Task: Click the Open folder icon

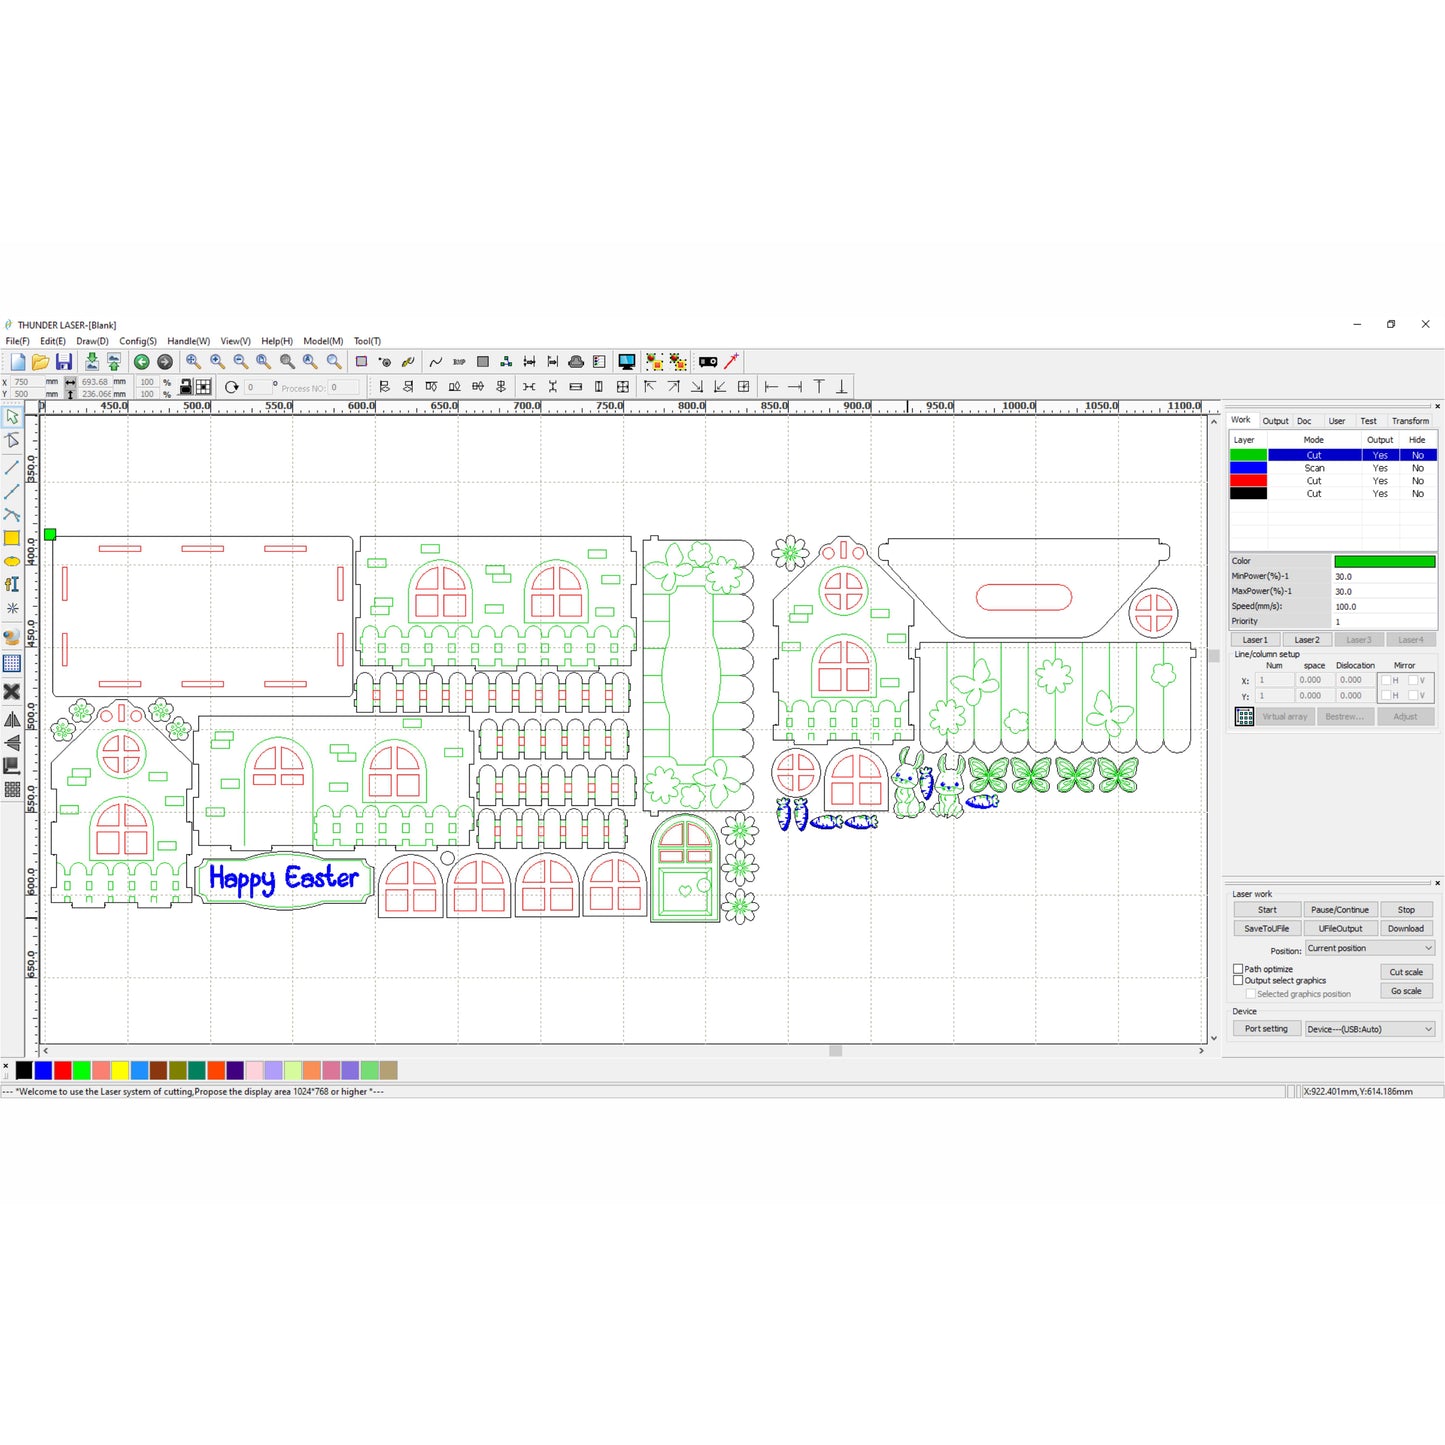Action: tap(40, 362)
